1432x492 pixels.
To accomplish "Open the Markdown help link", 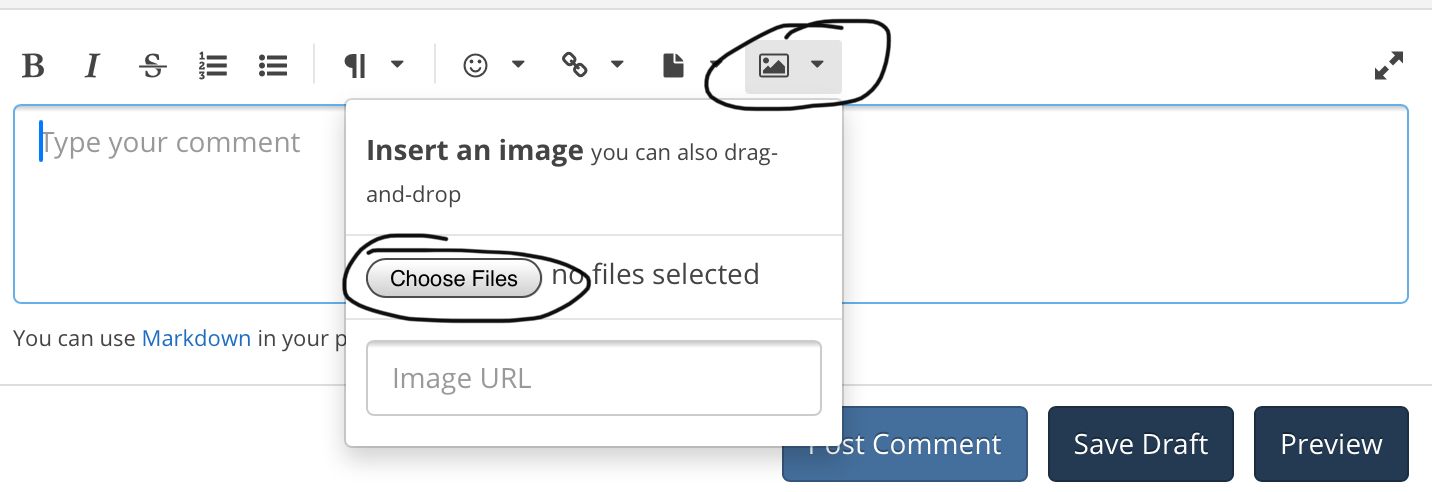I will (196, 338).
